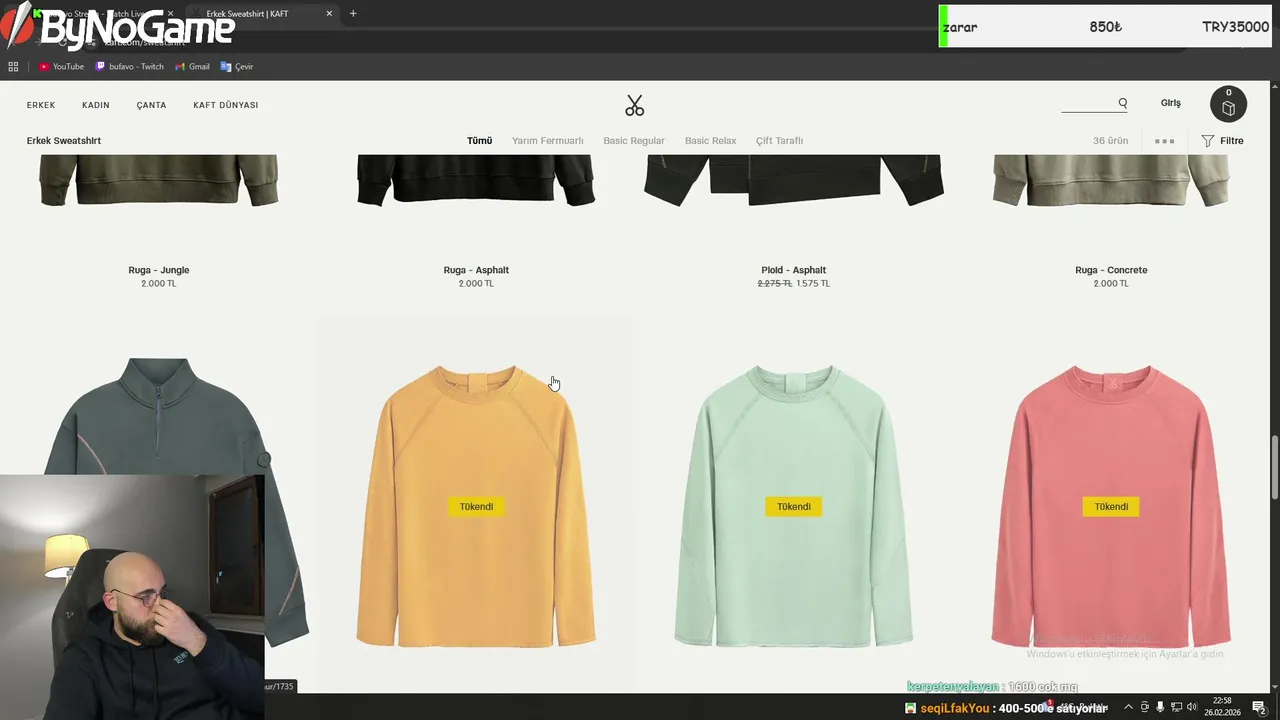The image size is (1280, 720).
Task: Open the Gmail bookmark
Action: pyautogui.click(x=192, y=67)
